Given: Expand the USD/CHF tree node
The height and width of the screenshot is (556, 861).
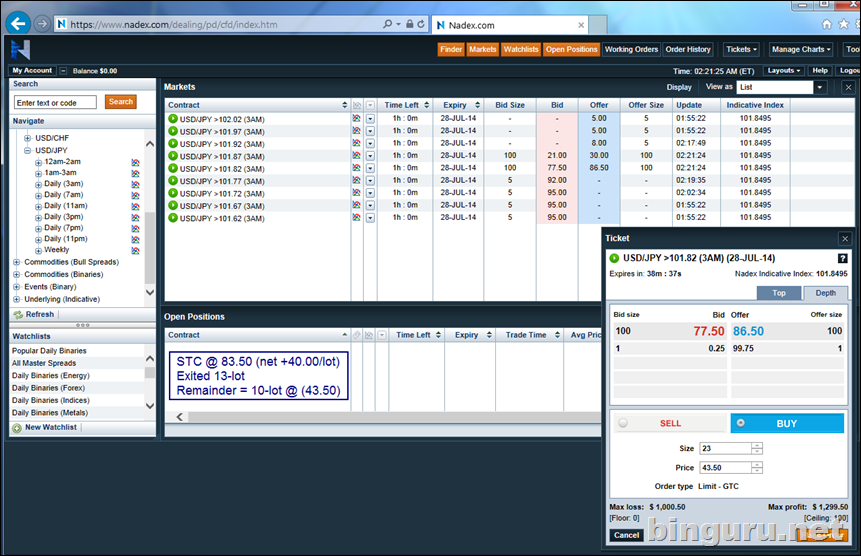Looking at the screenshot, I should [27, 138].
